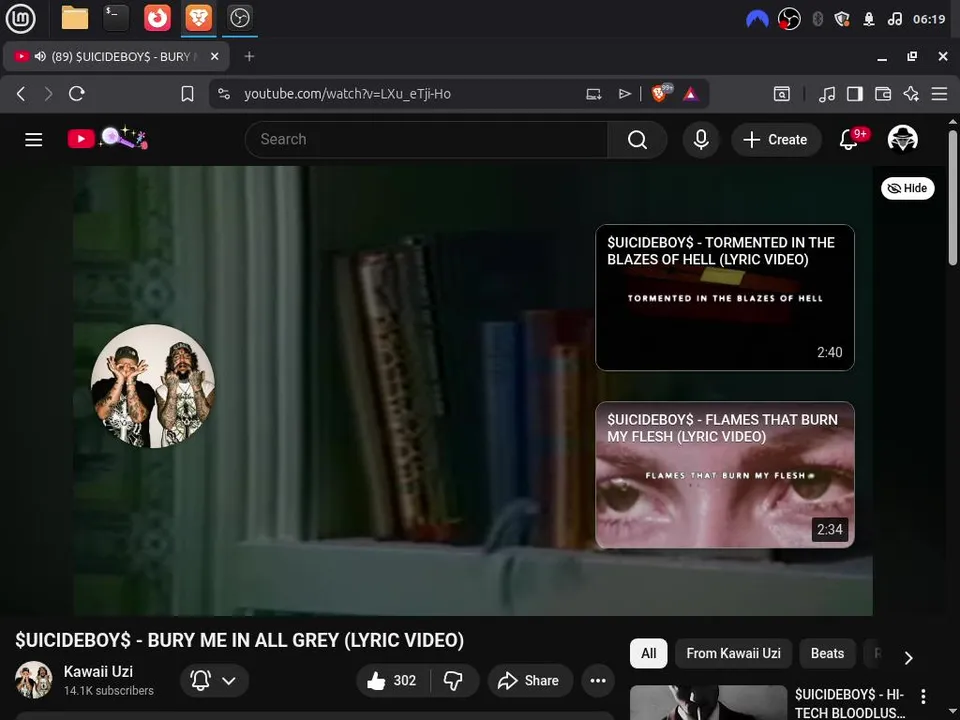
Task: Share this video
Action: (x=530, y=680)
